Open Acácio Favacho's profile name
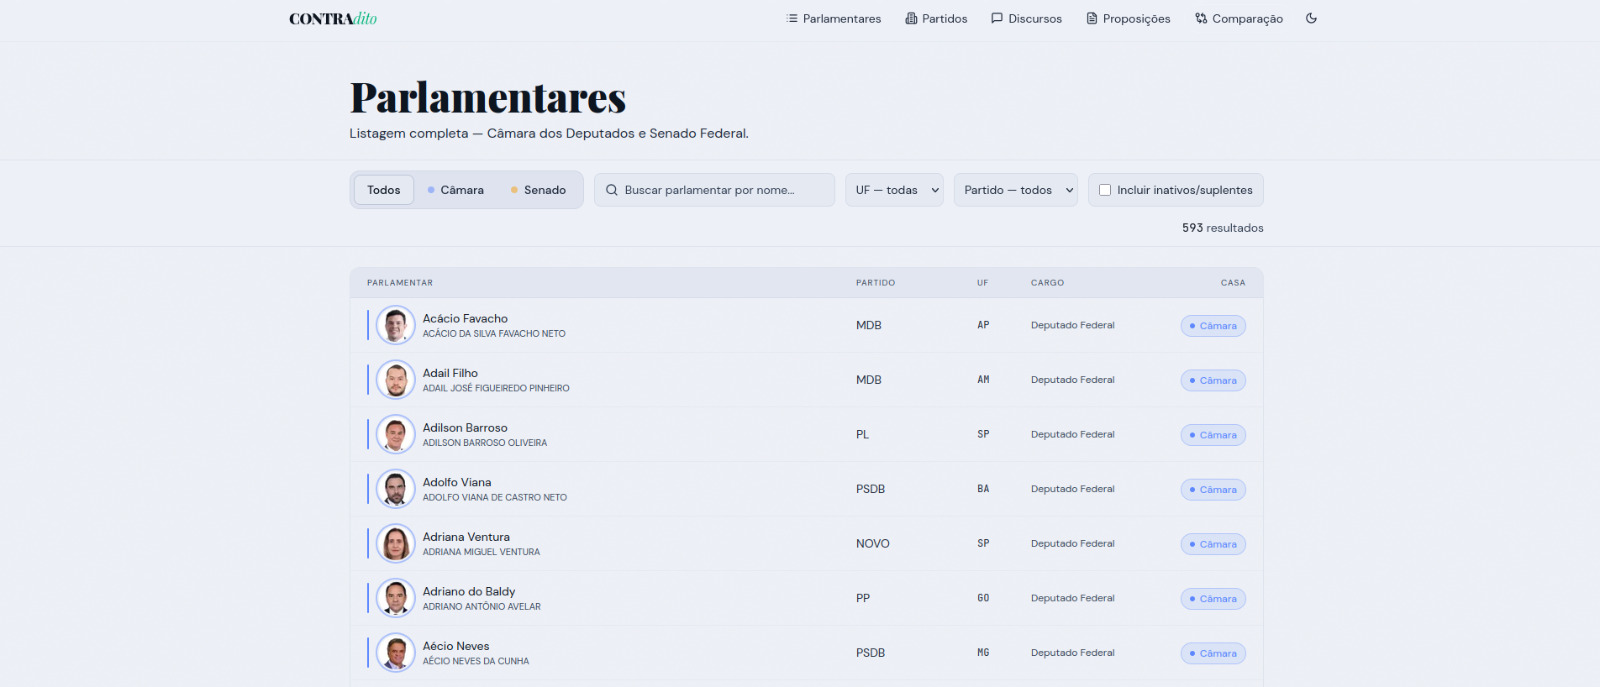The width and height of the screenshot is (1600, 687). pos(465,319)
